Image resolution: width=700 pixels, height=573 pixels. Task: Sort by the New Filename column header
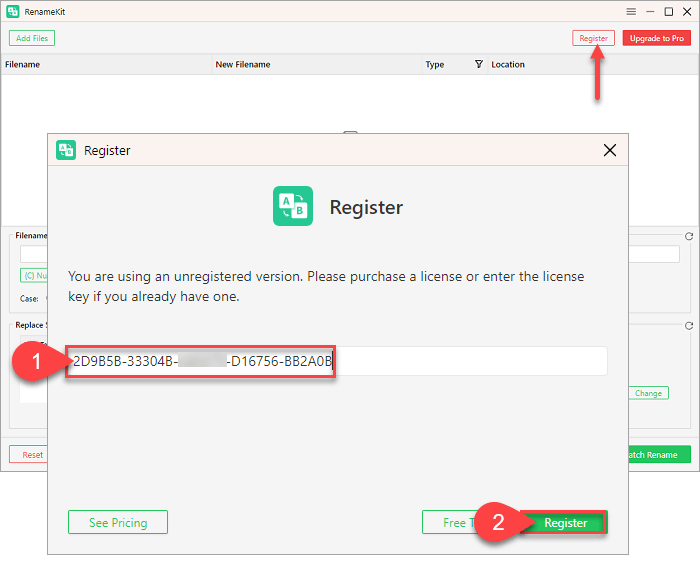[243, 64]
